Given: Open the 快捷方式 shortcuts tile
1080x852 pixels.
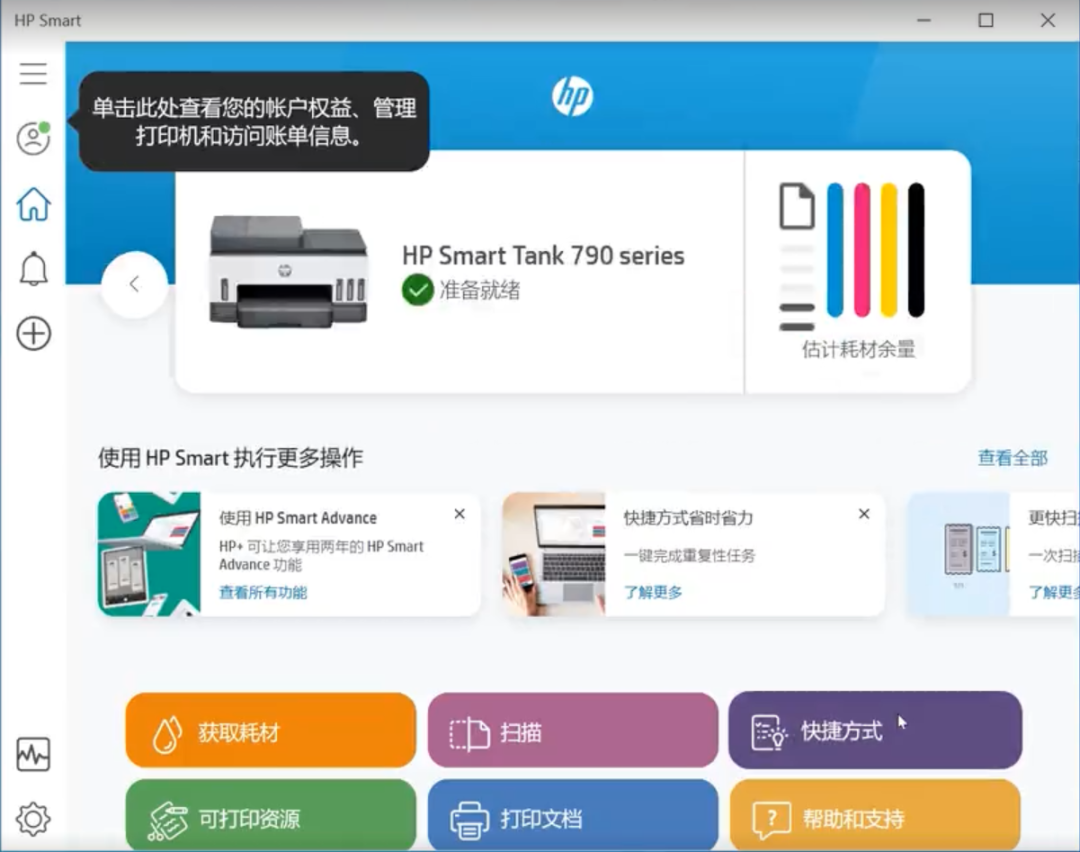Looking at the screenshot, I should [x=875, y=731].
